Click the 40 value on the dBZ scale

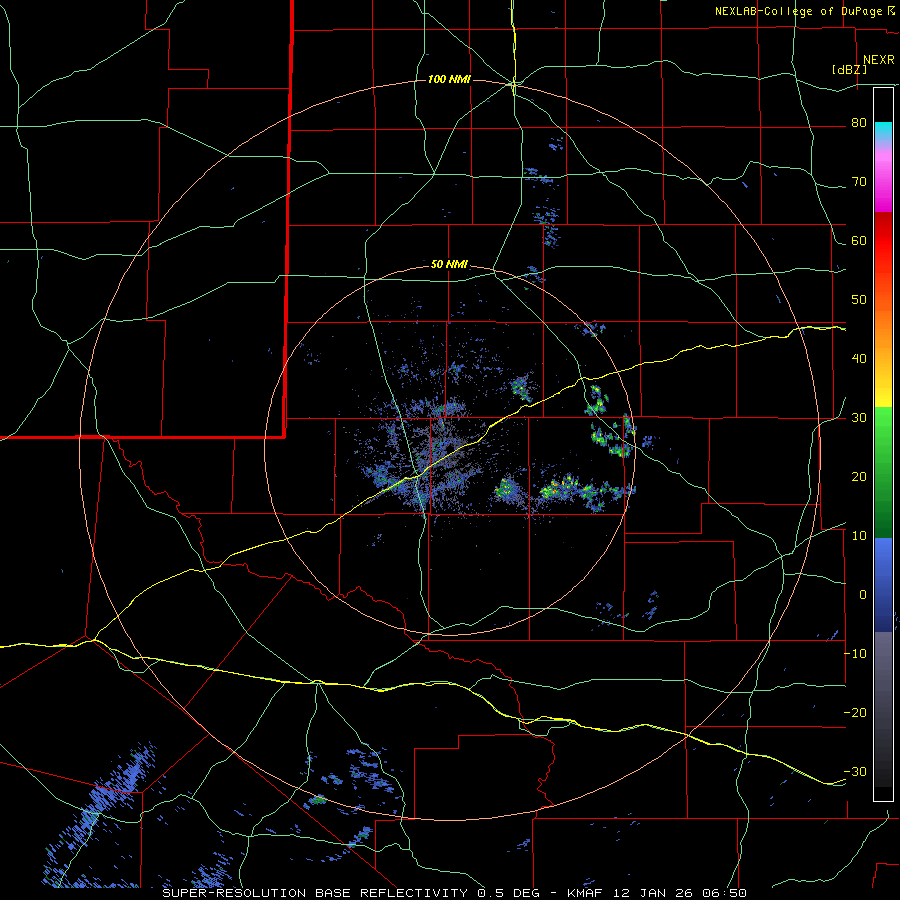point(859,359)
